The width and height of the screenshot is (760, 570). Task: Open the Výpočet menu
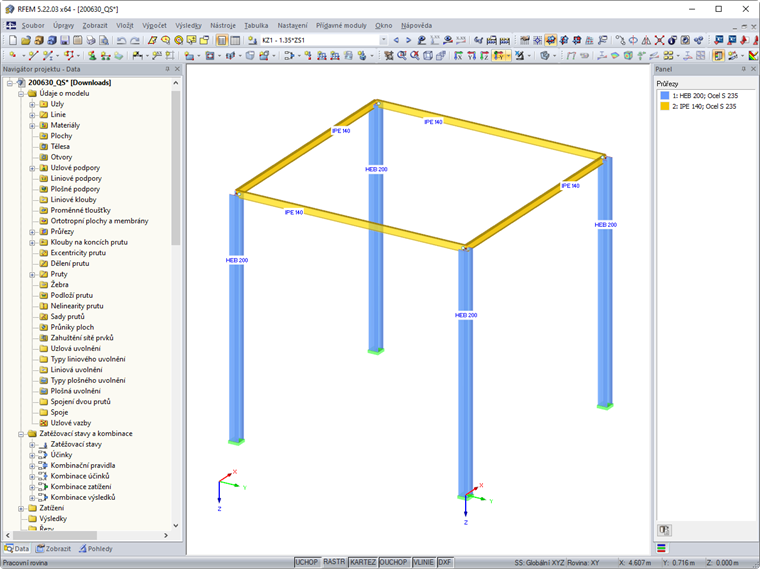154,25
